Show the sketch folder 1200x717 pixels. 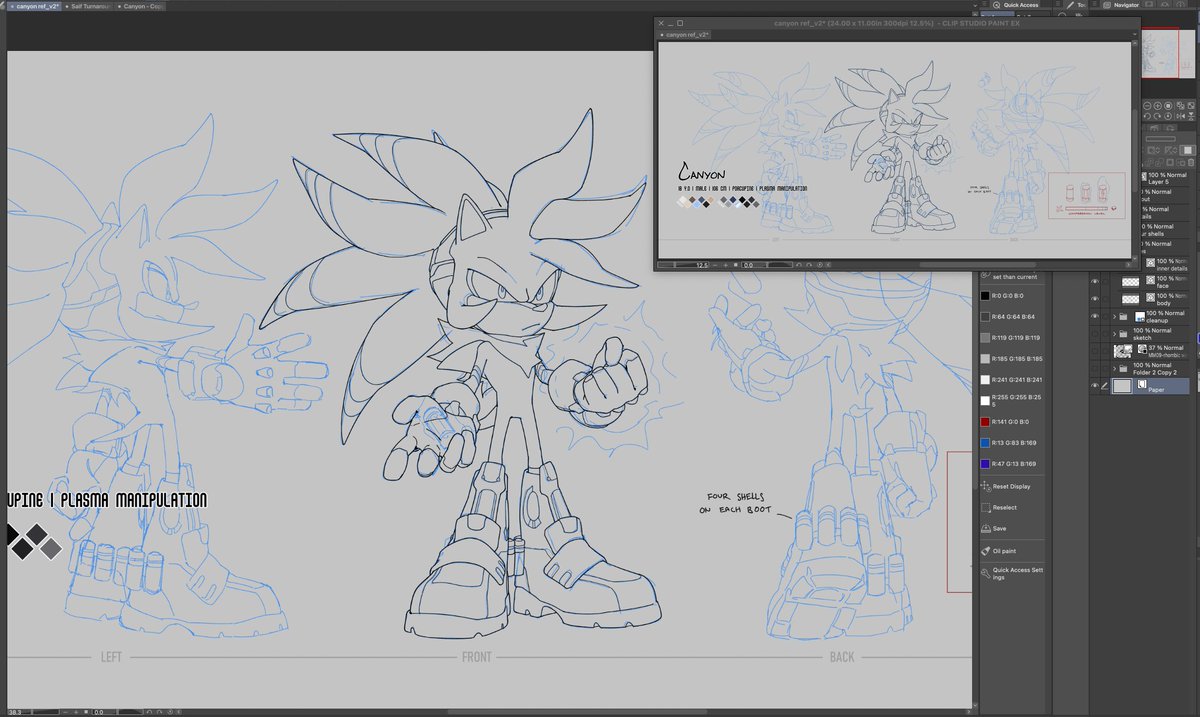pos(1095,334)
